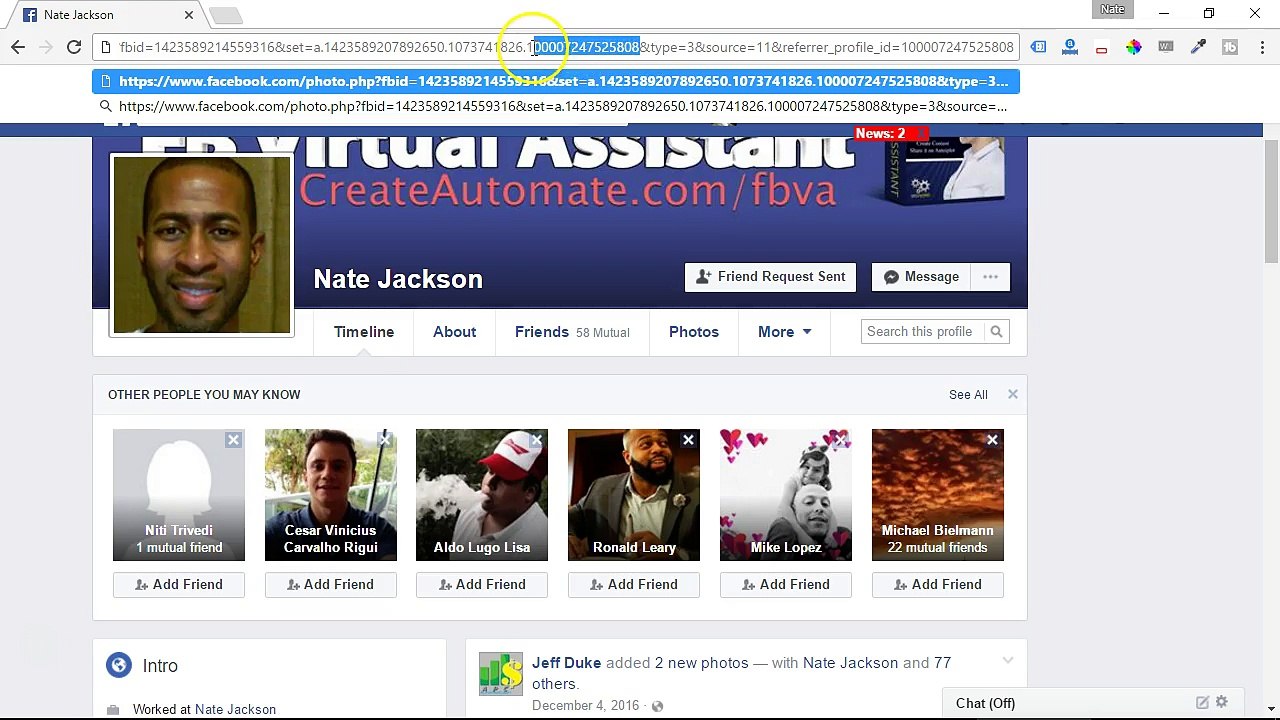The height and width of the screenshot is (720, 1280).
Task: Click the gray W extension icon
Action: coord(1165,47)
